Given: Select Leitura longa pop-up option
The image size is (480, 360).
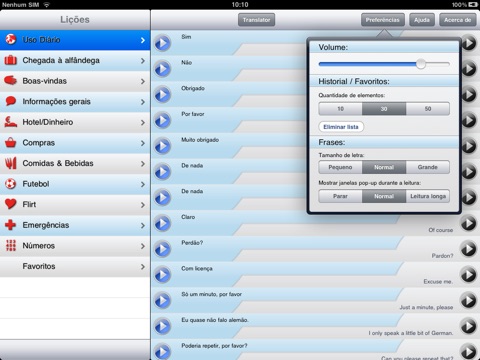Looking at the screenshot, I should 428,196.
